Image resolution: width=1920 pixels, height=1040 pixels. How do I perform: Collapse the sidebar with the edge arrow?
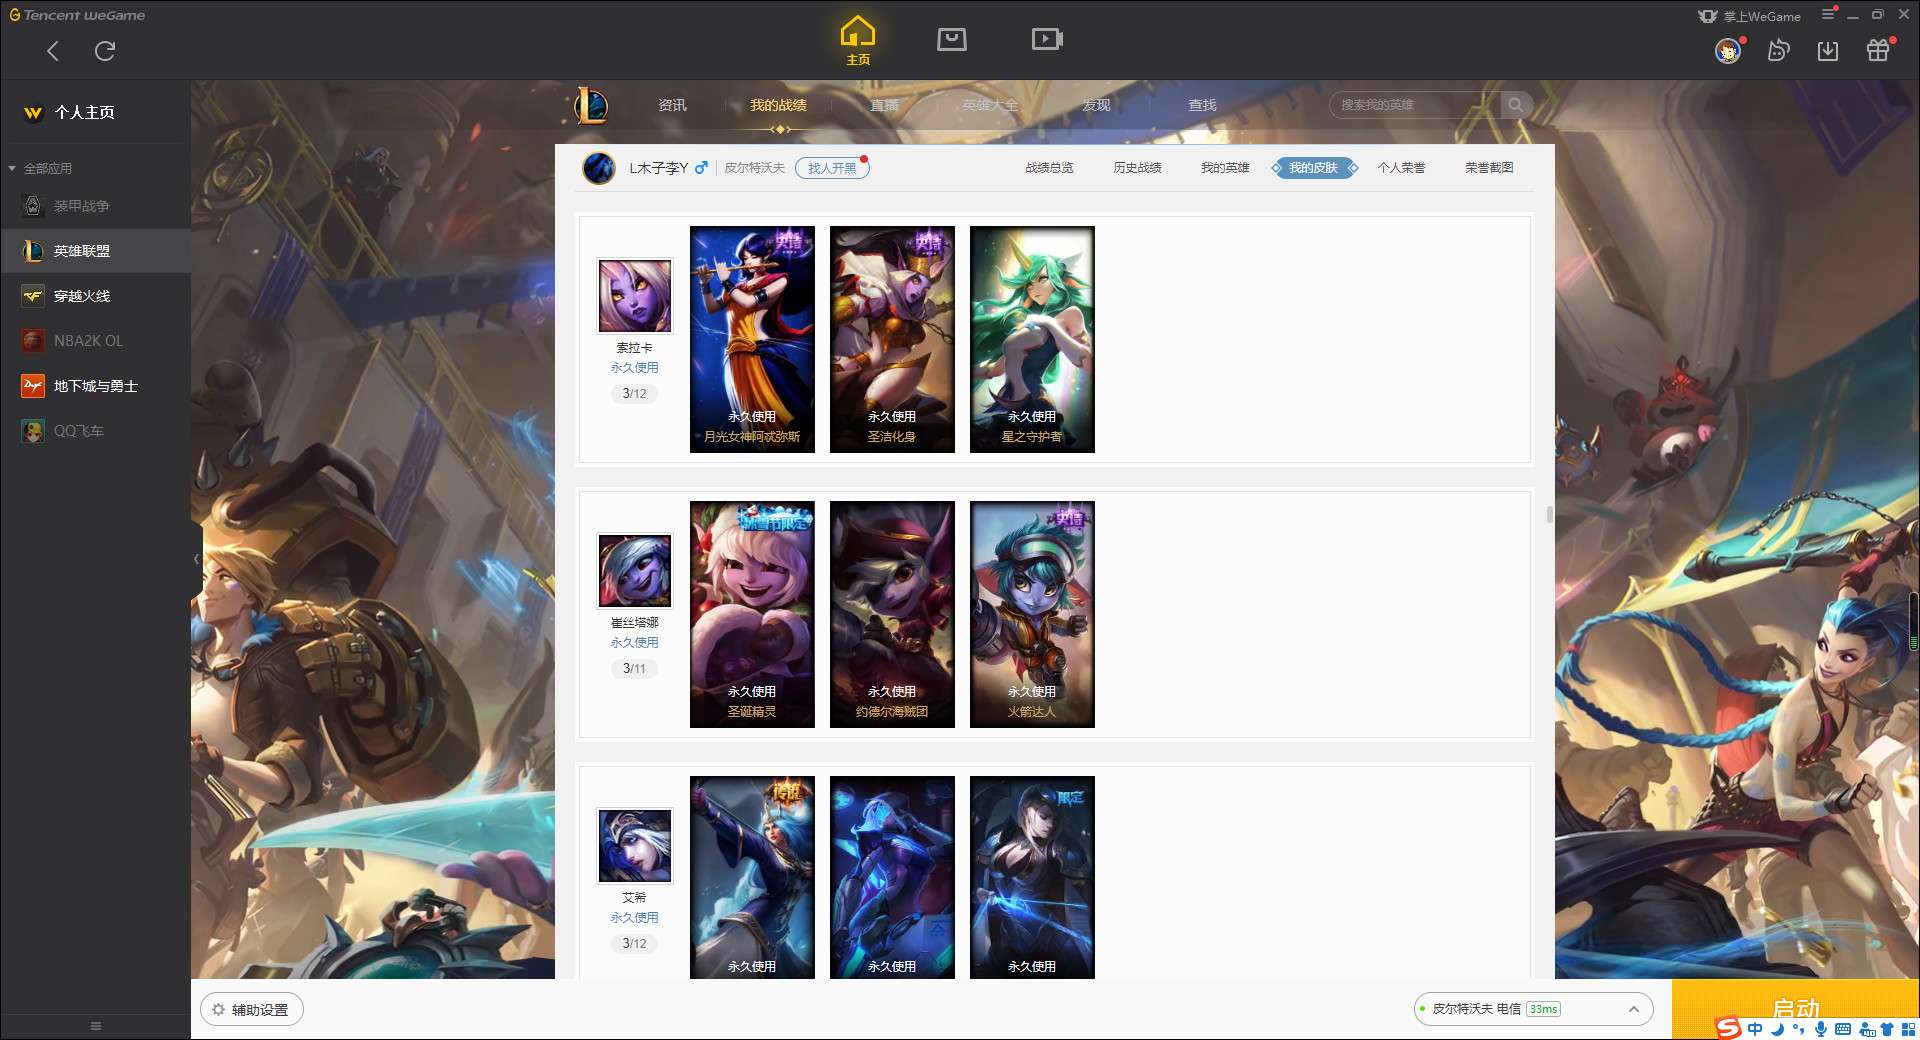[196, 559]
